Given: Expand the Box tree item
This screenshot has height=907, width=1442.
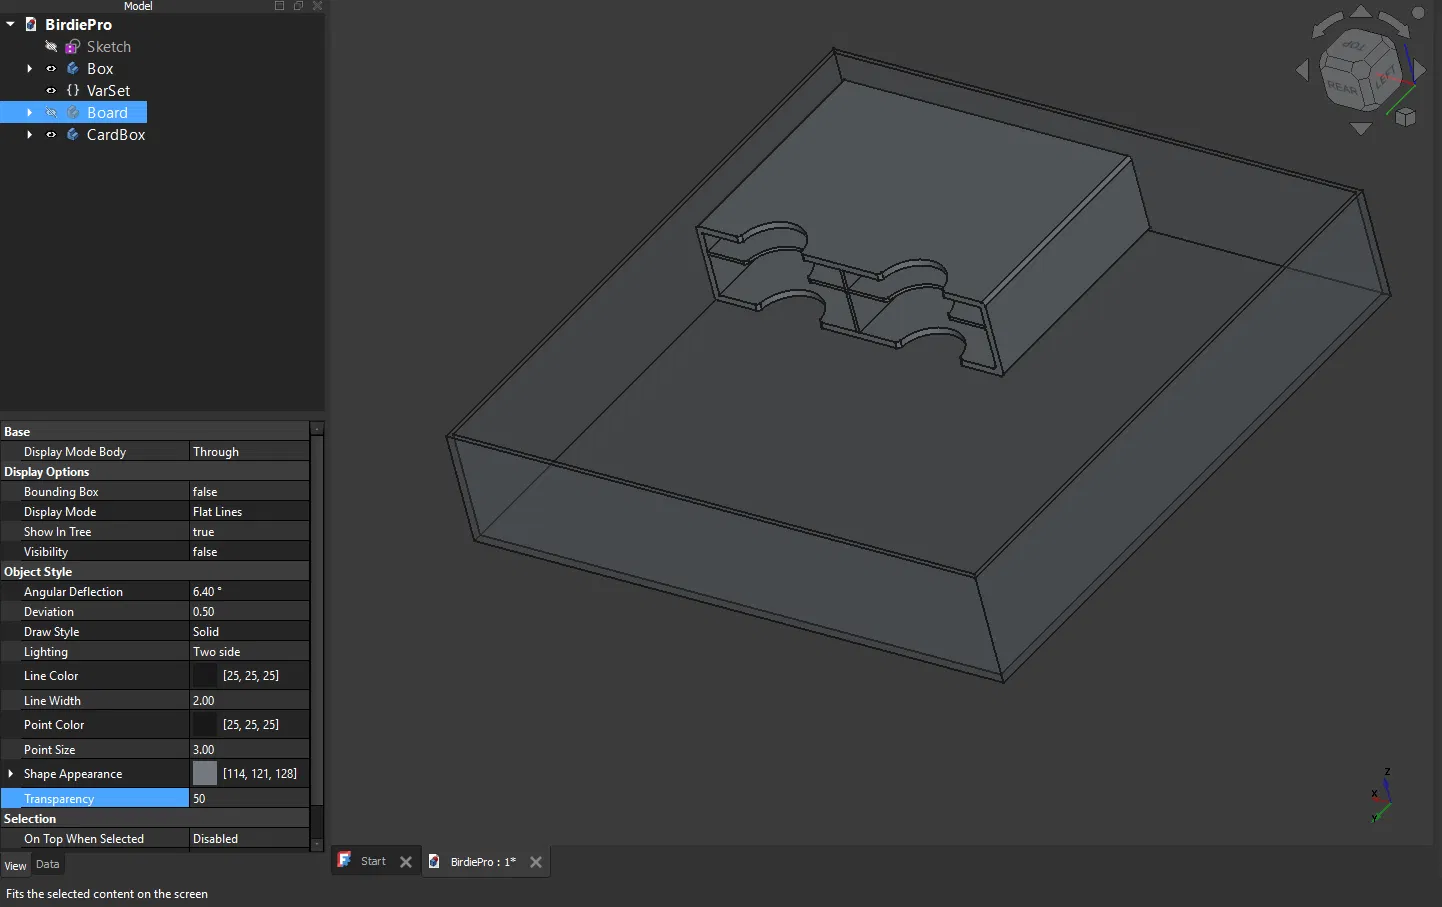Looking at the screenshot, I should [29, 69].
